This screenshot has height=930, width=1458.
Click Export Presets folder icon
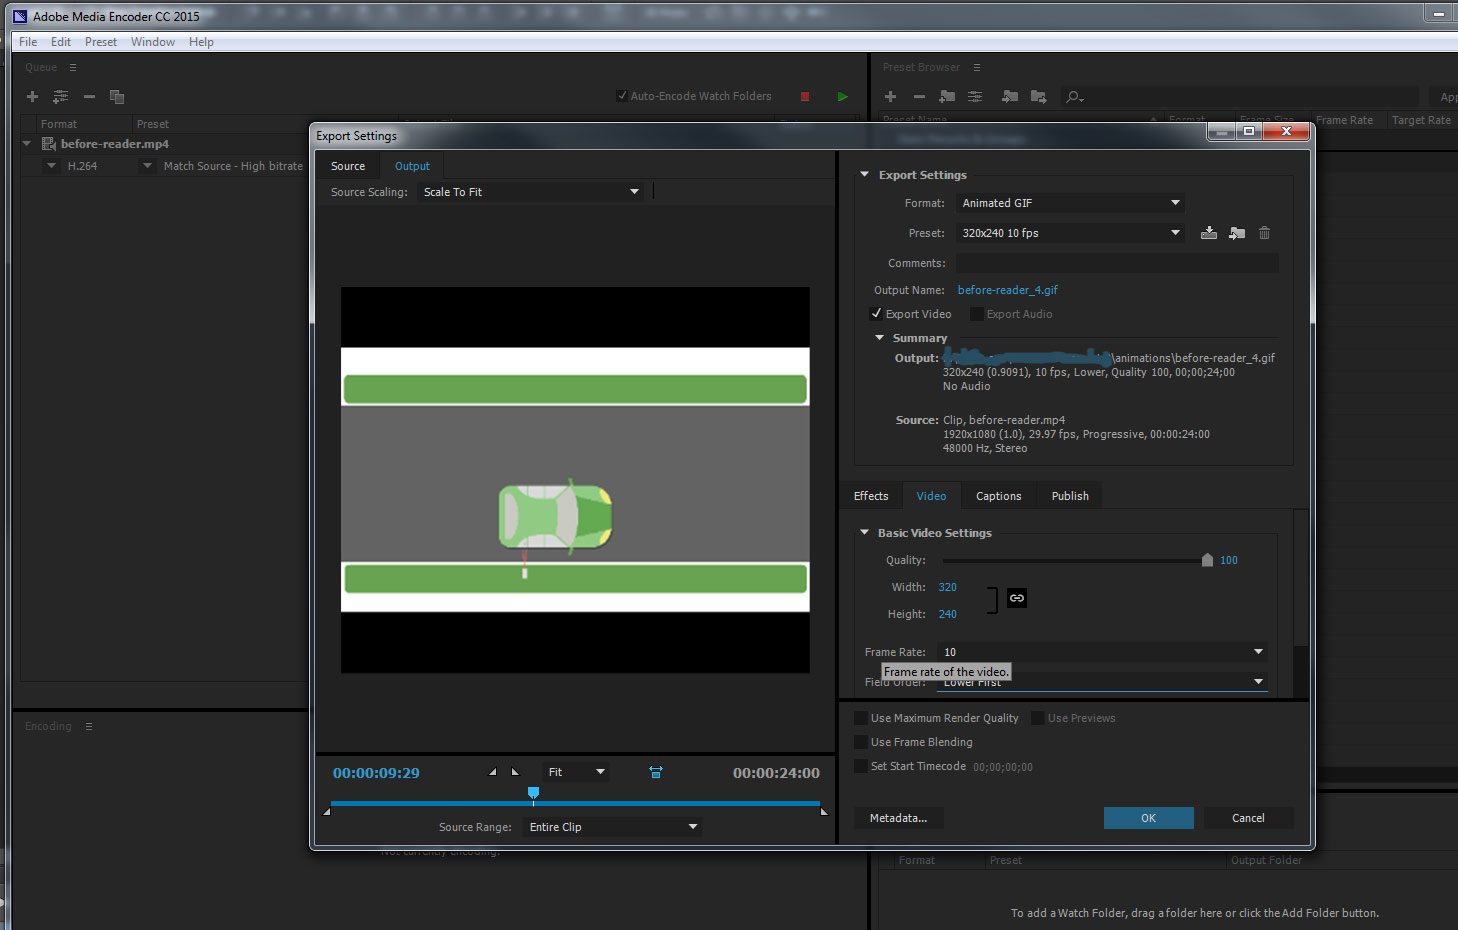1039,96
